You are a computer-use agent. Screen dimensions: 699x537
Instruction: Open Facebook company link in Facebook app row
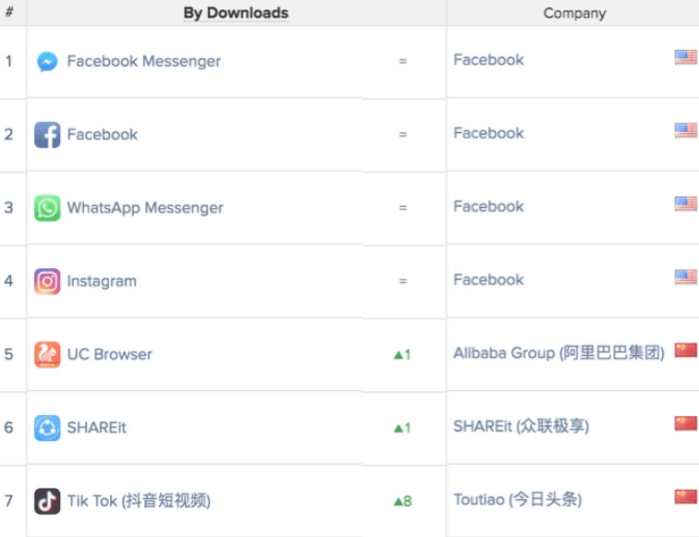point(489,133)
